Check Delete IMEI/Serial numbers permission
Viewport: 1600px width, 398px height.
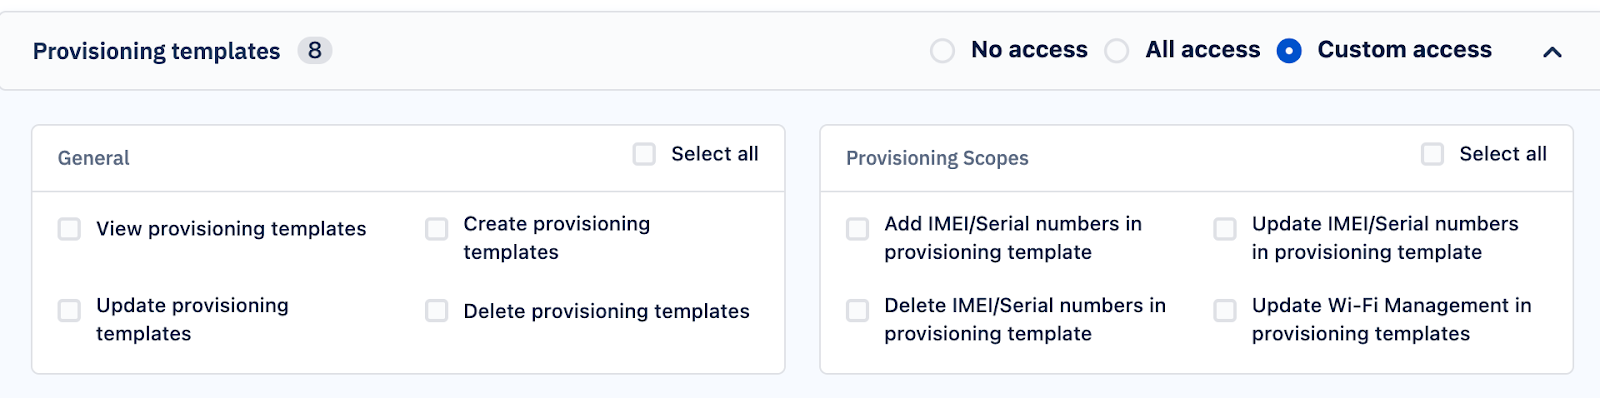click(x=857, y=310)
